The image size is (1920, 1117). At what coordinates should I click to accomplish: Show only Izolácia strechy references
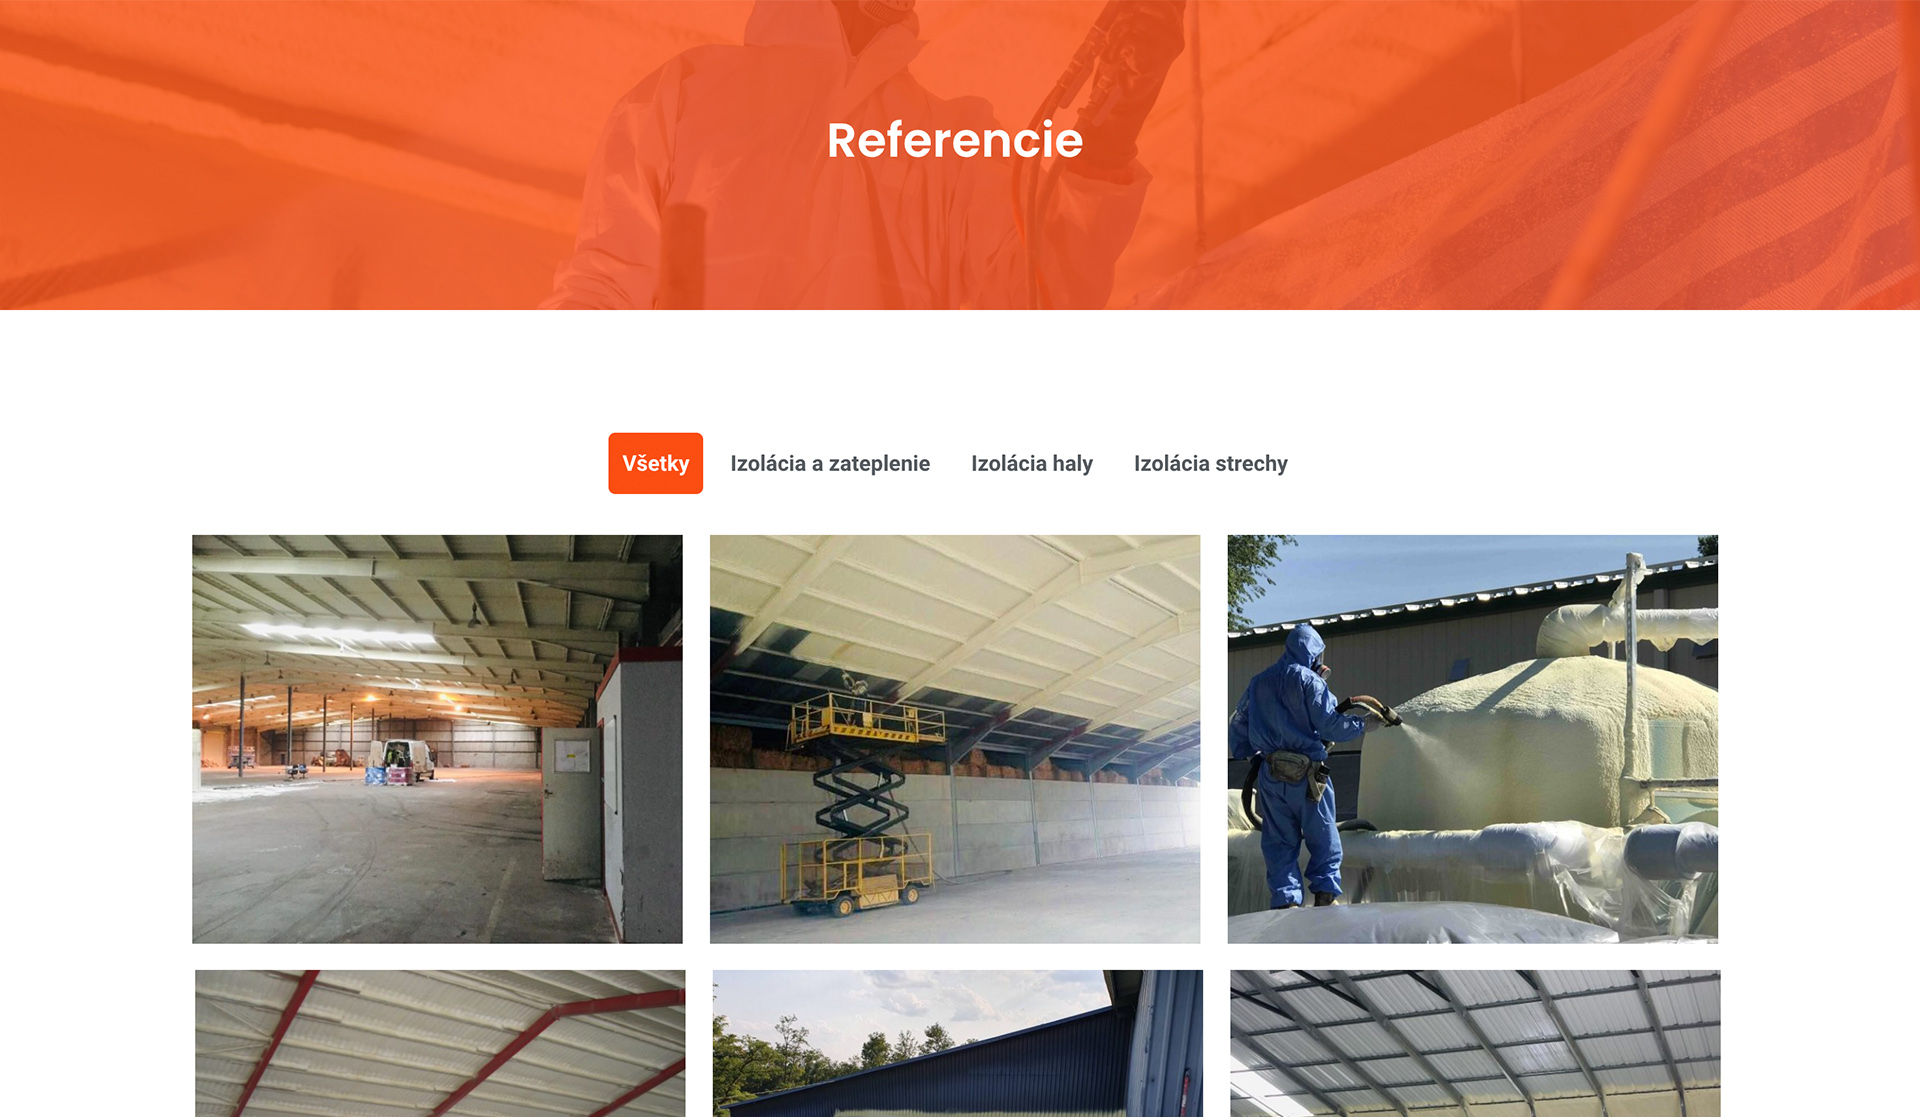1210,463
